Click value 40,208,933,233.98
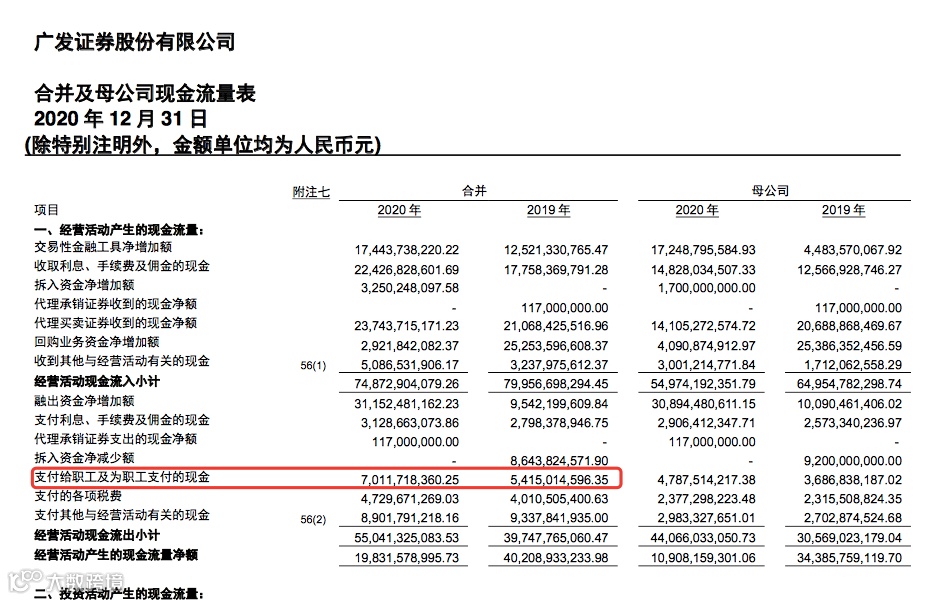The image size is (945, 600). click(x=556, y=558)
